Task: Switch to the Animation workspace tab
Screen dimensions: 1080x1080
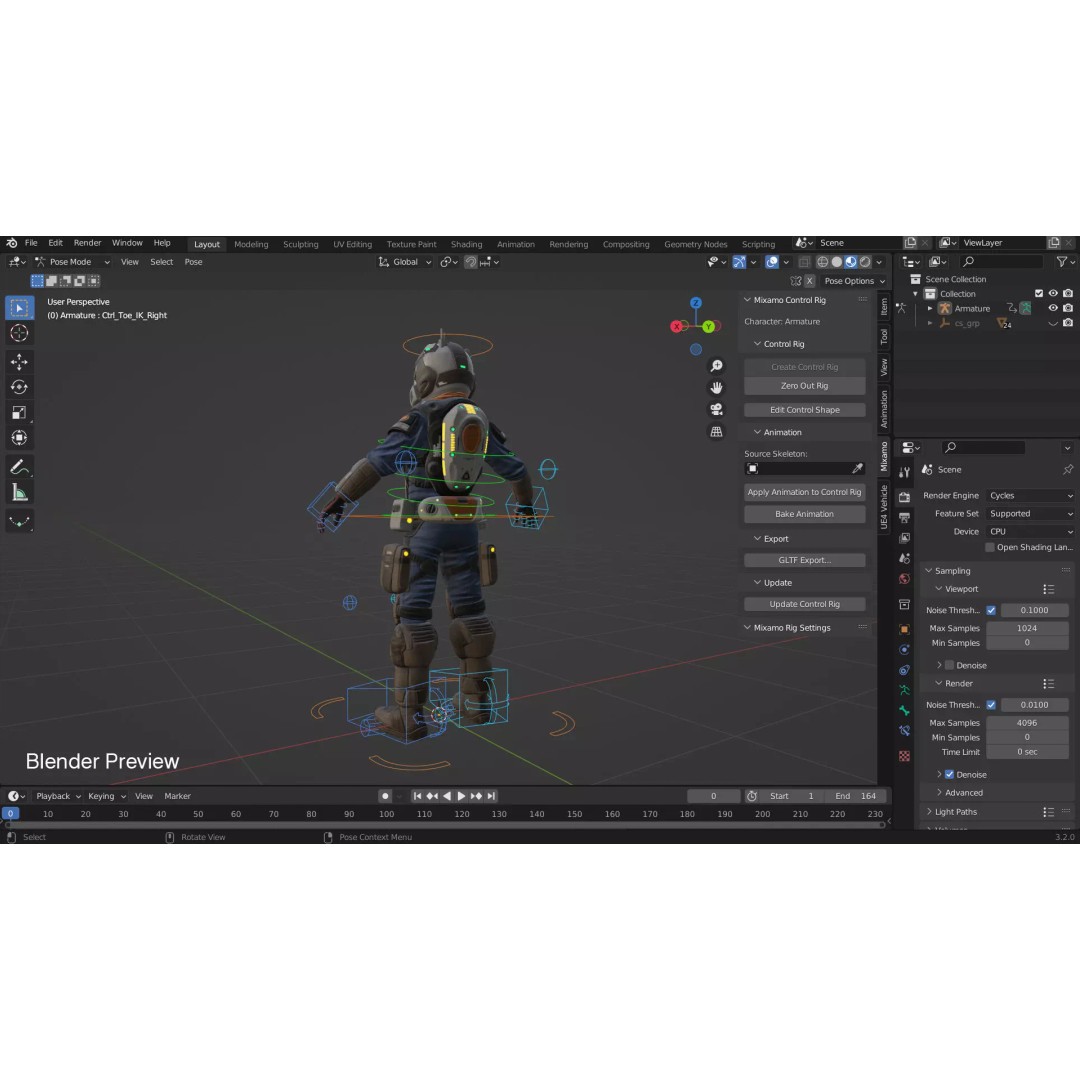Action: coord(516,245)
